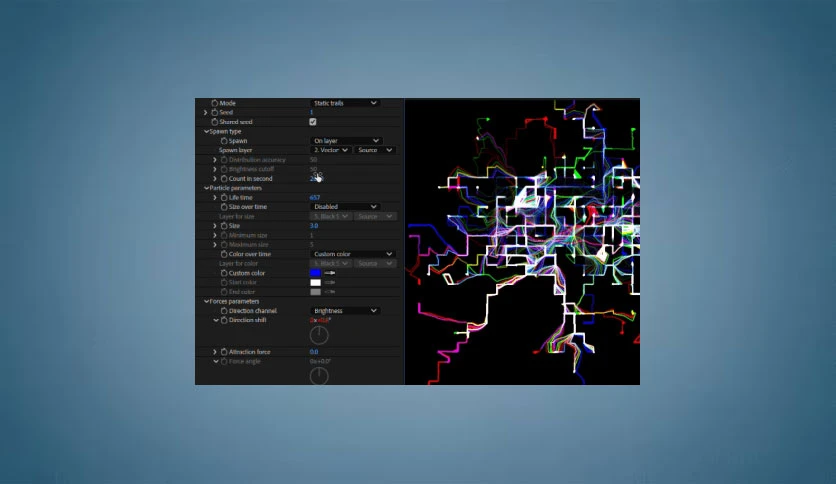This screenshot has height=484, width=836.
Task: Toggle the Brightness cutoff stopwatch
Action: pos(224,169)
